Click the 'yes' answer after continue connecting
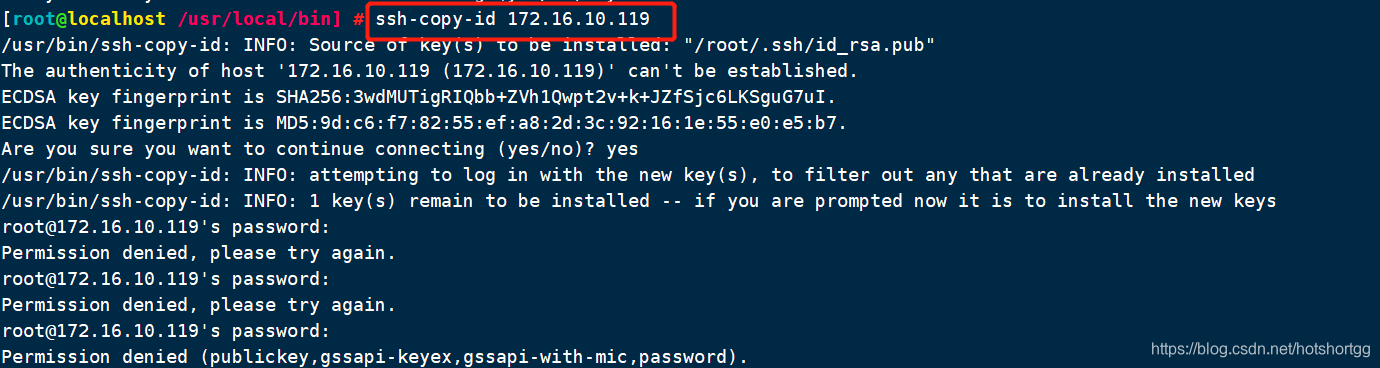Viewport: 1380px width, 368px height. (x=622, y=149)
